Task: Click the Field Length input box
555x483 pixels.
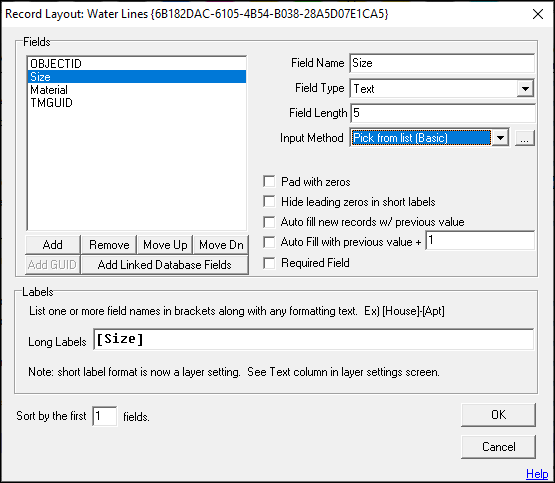Action: [x=442, y=113]
